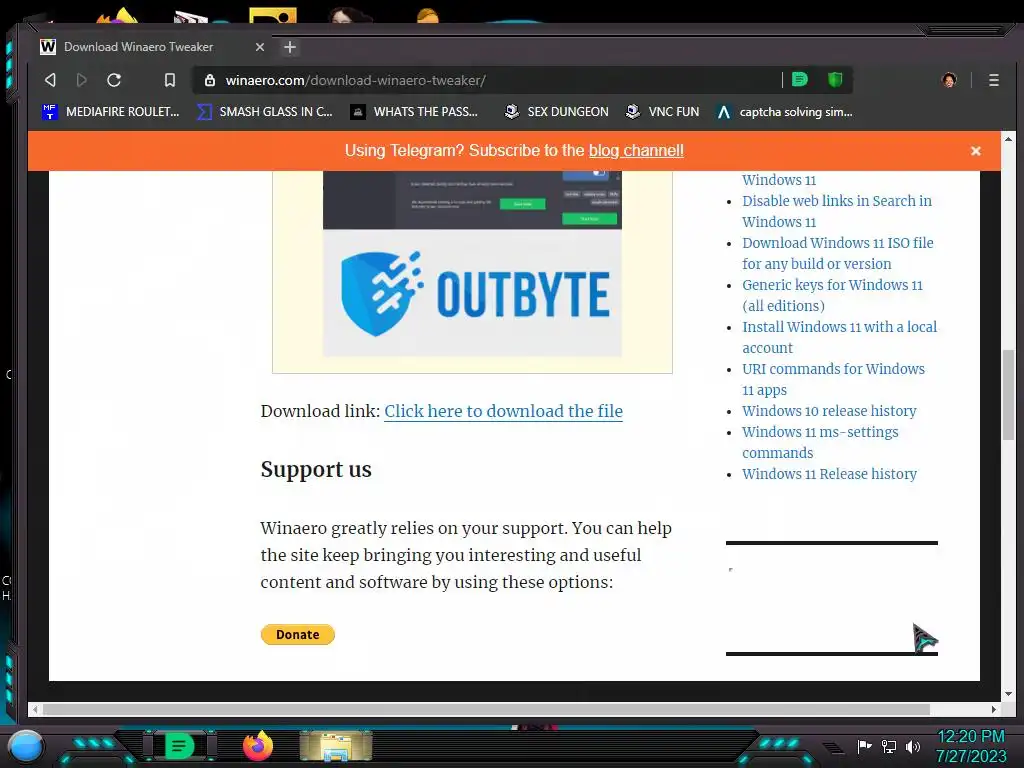Open the taskbar clock showing 12:20 PM
The image size is (1024, 768).
pos(971,746)
